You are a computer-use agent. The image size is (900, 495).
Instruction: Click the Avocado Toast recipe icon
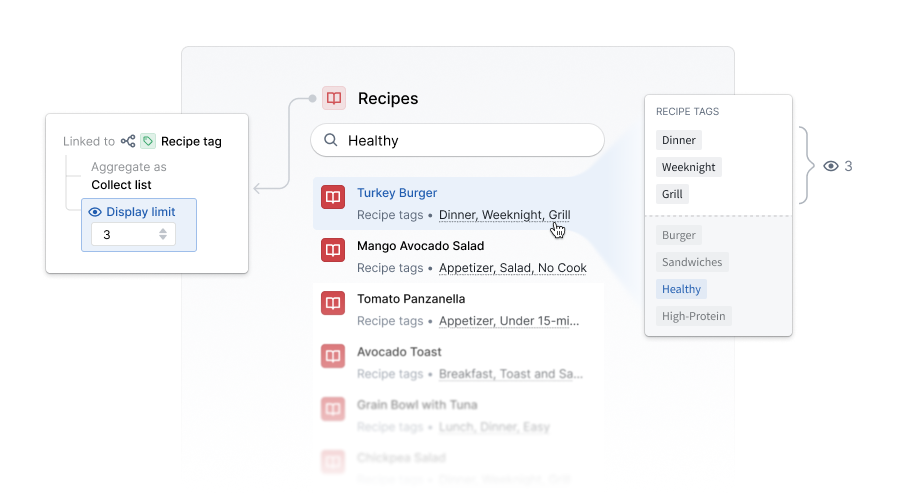pos(333,355)
